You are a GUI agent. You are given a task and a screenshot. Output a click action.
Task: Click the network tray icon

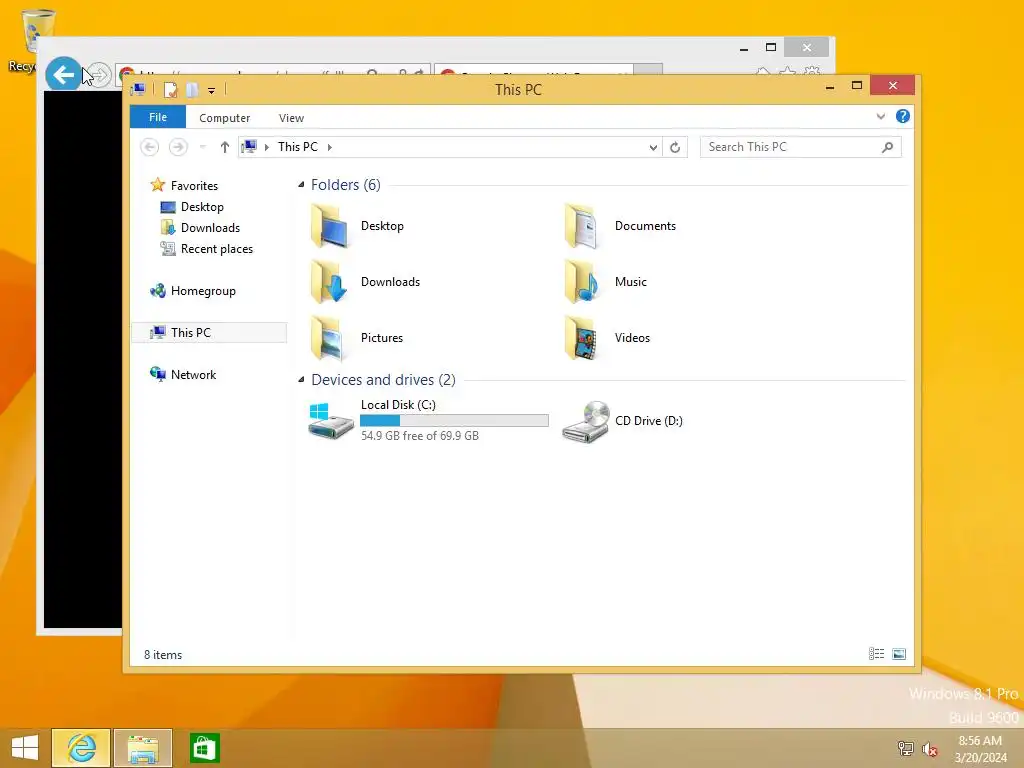[x=905, y=748]
